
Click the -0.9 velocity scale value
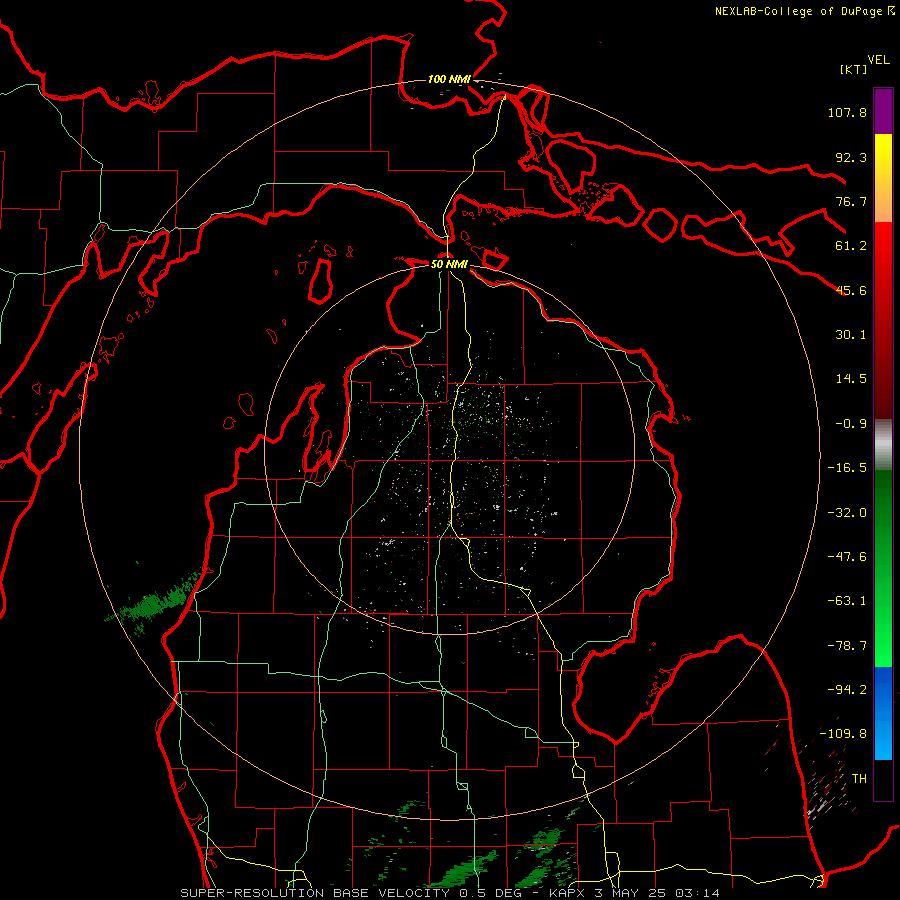851,424
